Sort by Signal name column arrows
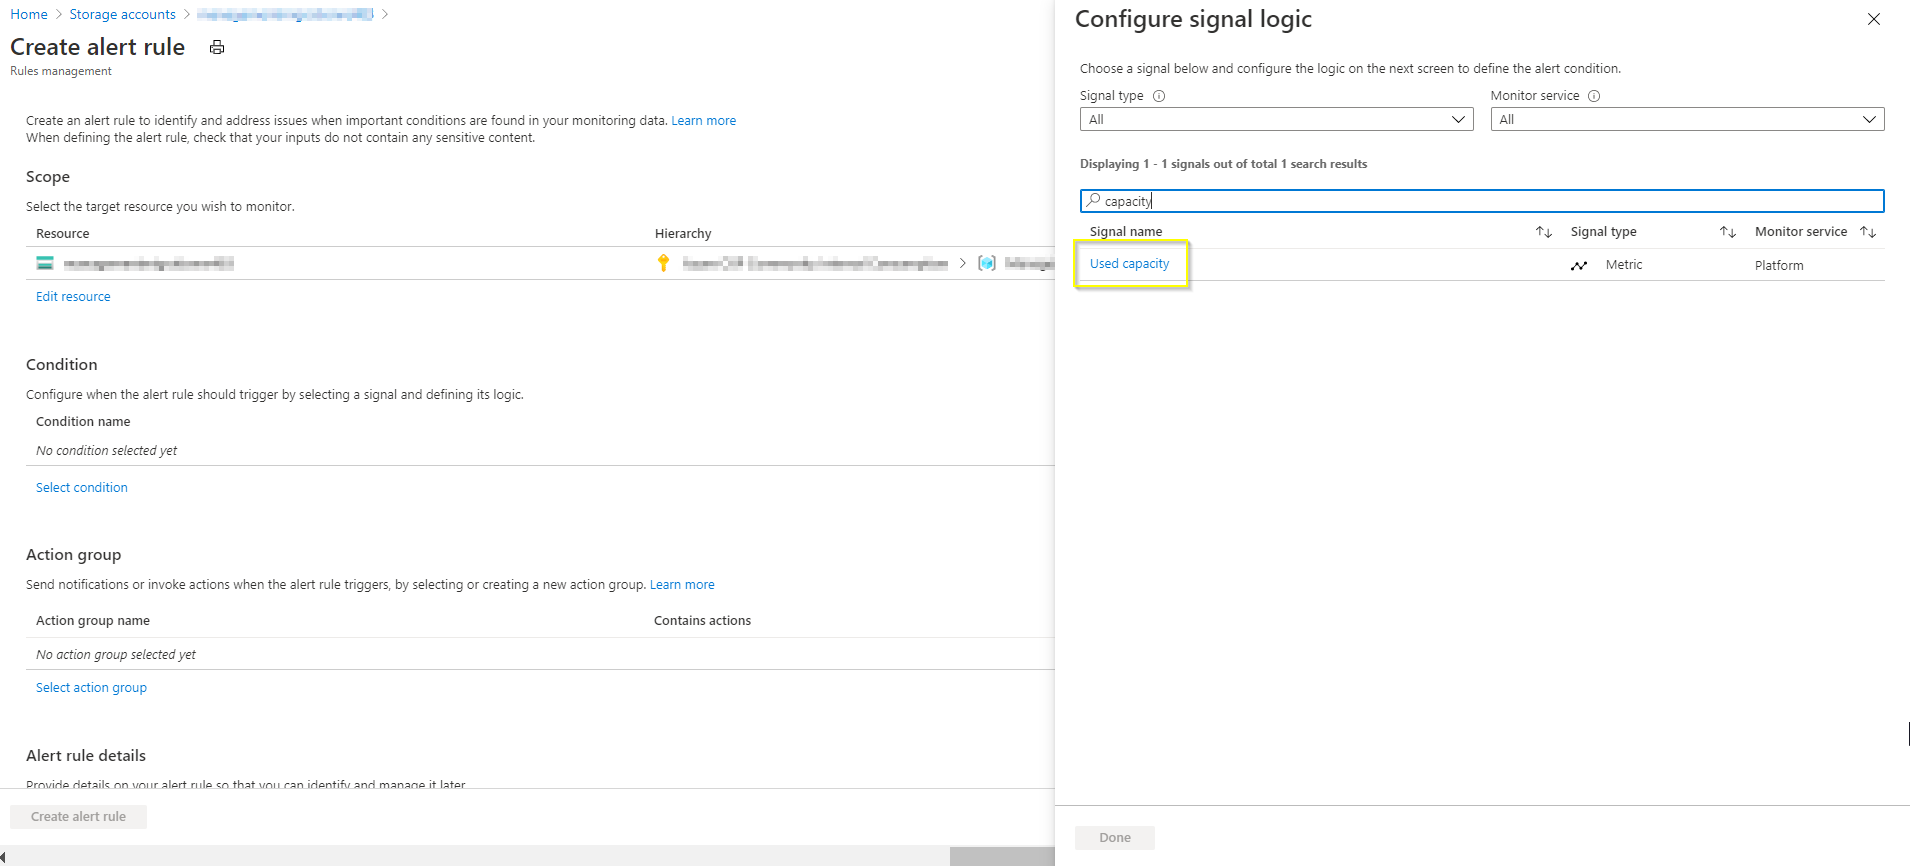 (1543, 232)
